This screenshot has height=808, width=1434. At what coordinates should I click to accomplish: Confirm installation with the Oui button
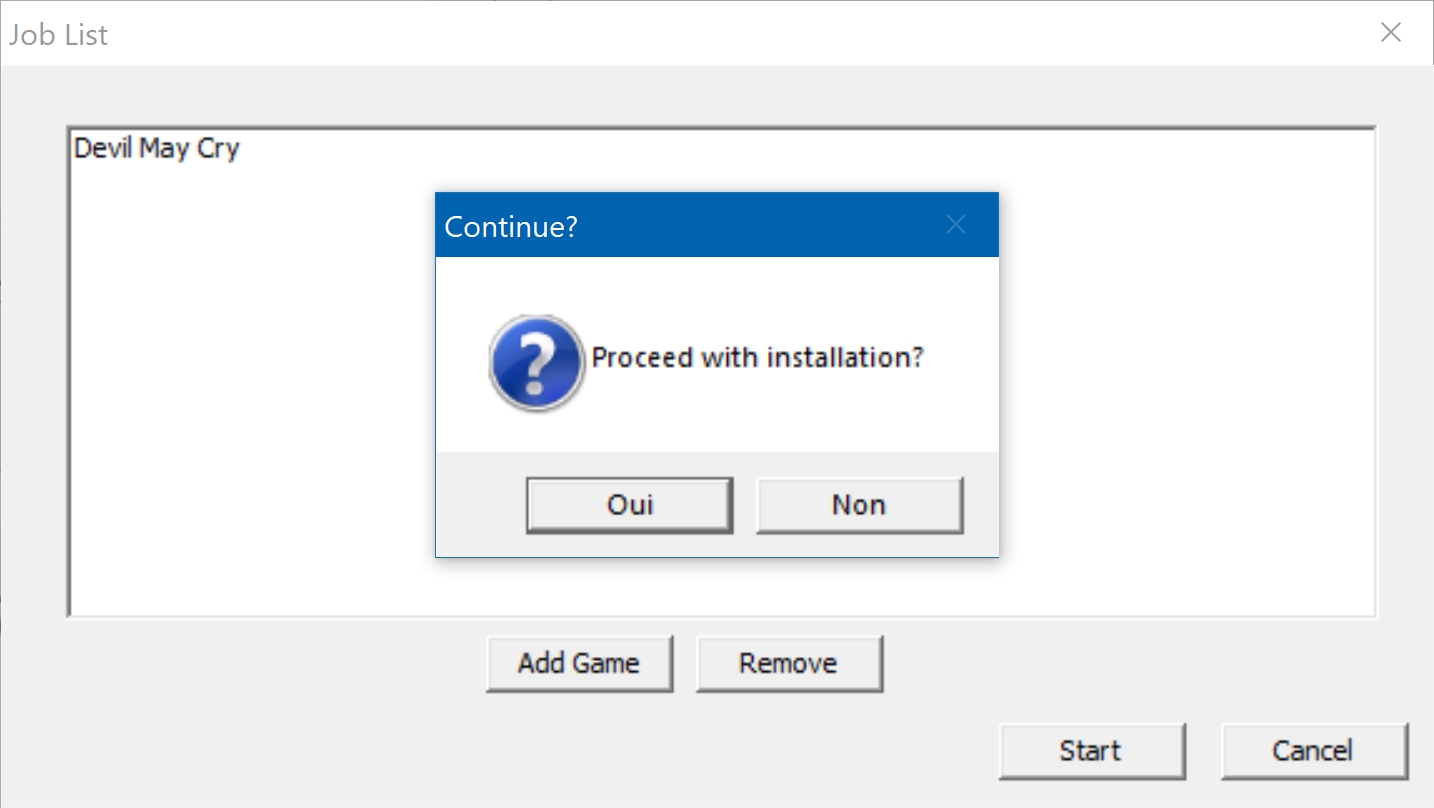point(630,505)
